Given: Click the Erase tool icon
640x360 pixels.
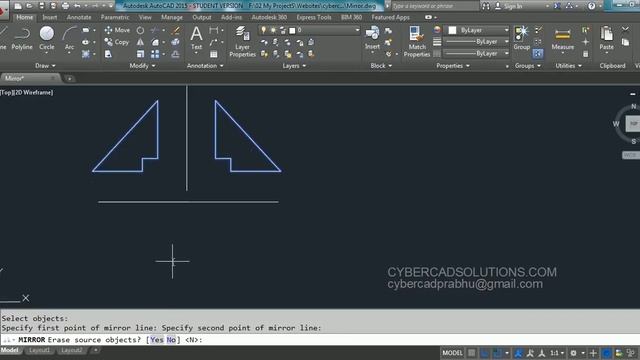Looking at the screenshot, I should click(x=176, y=30).
